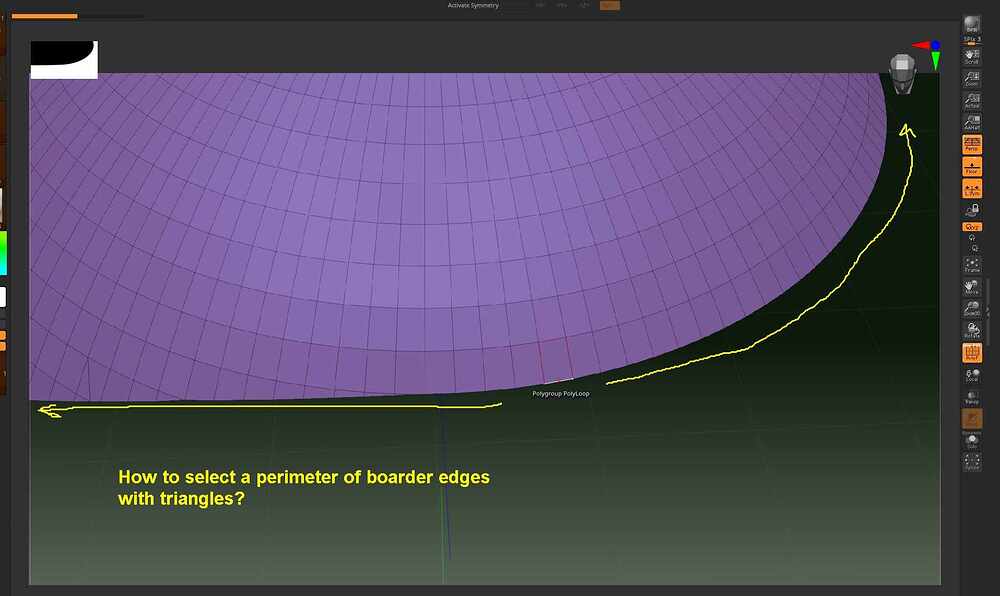The height and width of the screenshot is (596, 1000).
Task: Click the Actual size button
Action: point(971,100)
